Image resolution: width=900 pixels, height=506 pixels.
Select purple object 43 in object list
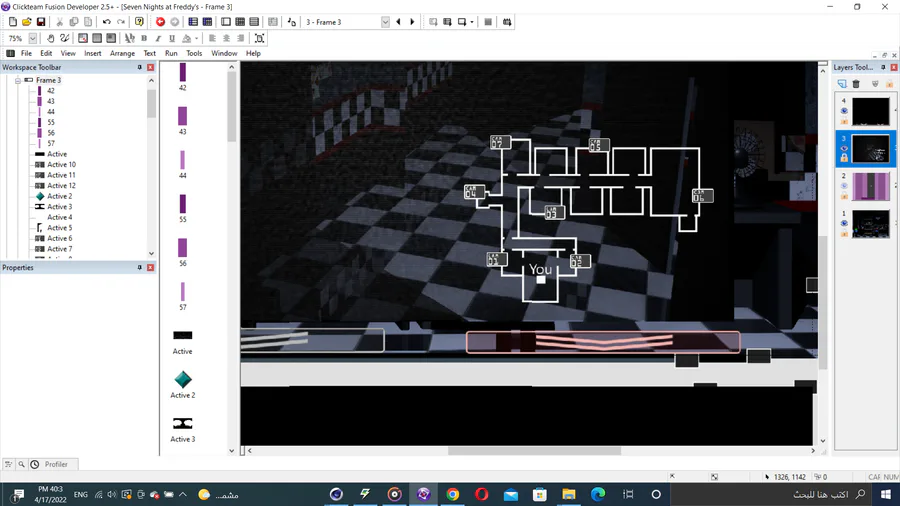pyautogui.click(x=183, y=116)
